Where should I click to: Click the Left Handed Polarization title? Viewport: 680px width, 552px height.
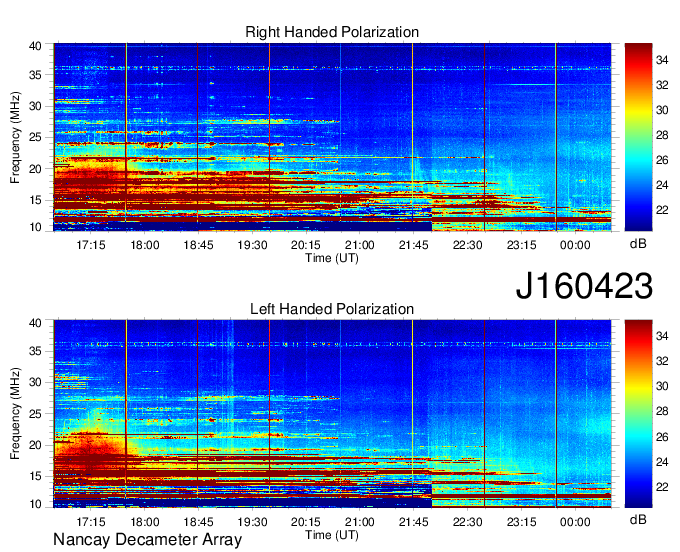click(x=332, y=309)
